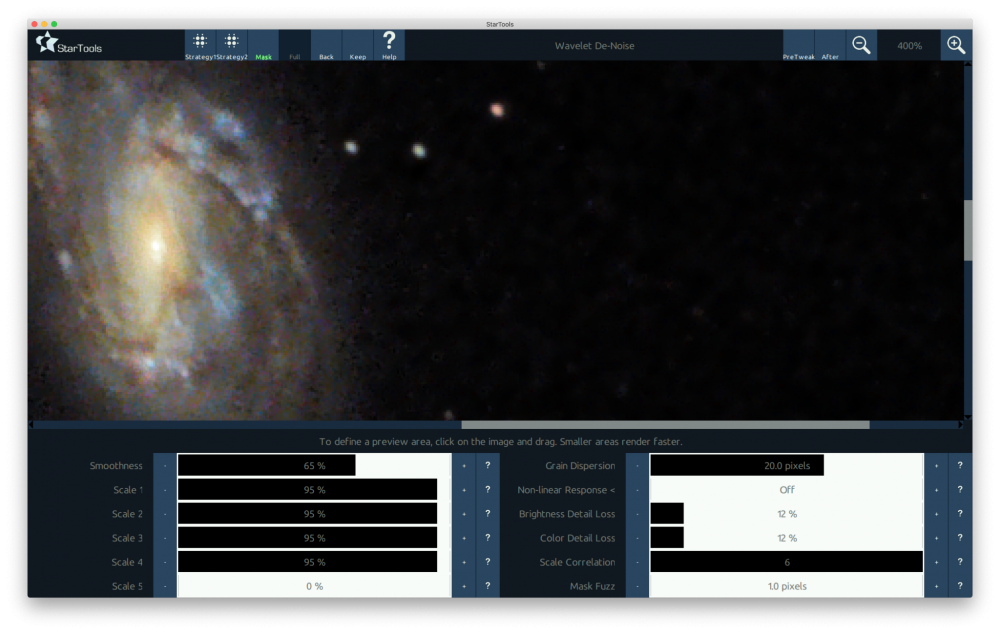Show help for Color Detail Loss
1000x634 pixels.
(x=960, y=538)
